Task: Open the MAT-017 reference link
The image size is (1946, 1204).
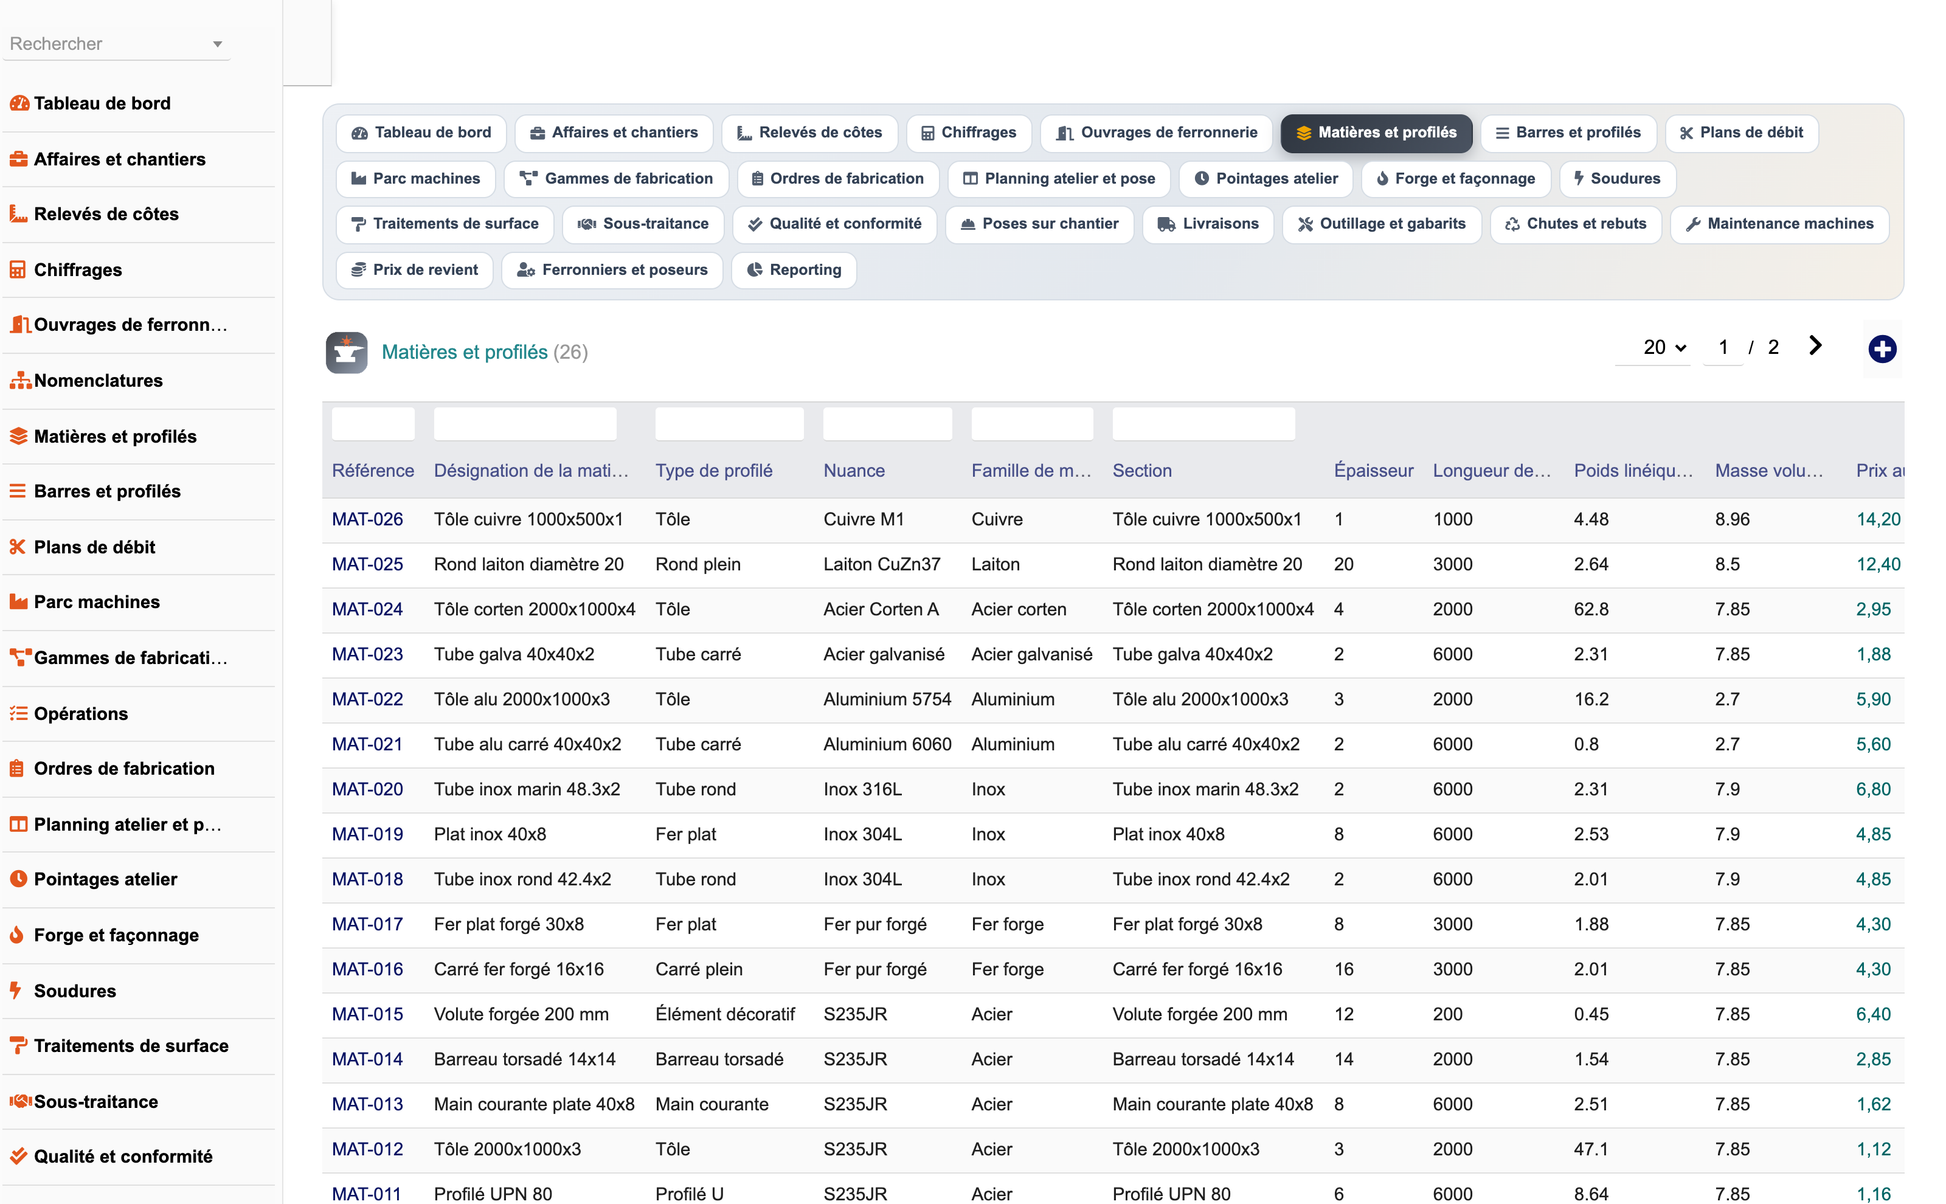Action: coord(367,925)
